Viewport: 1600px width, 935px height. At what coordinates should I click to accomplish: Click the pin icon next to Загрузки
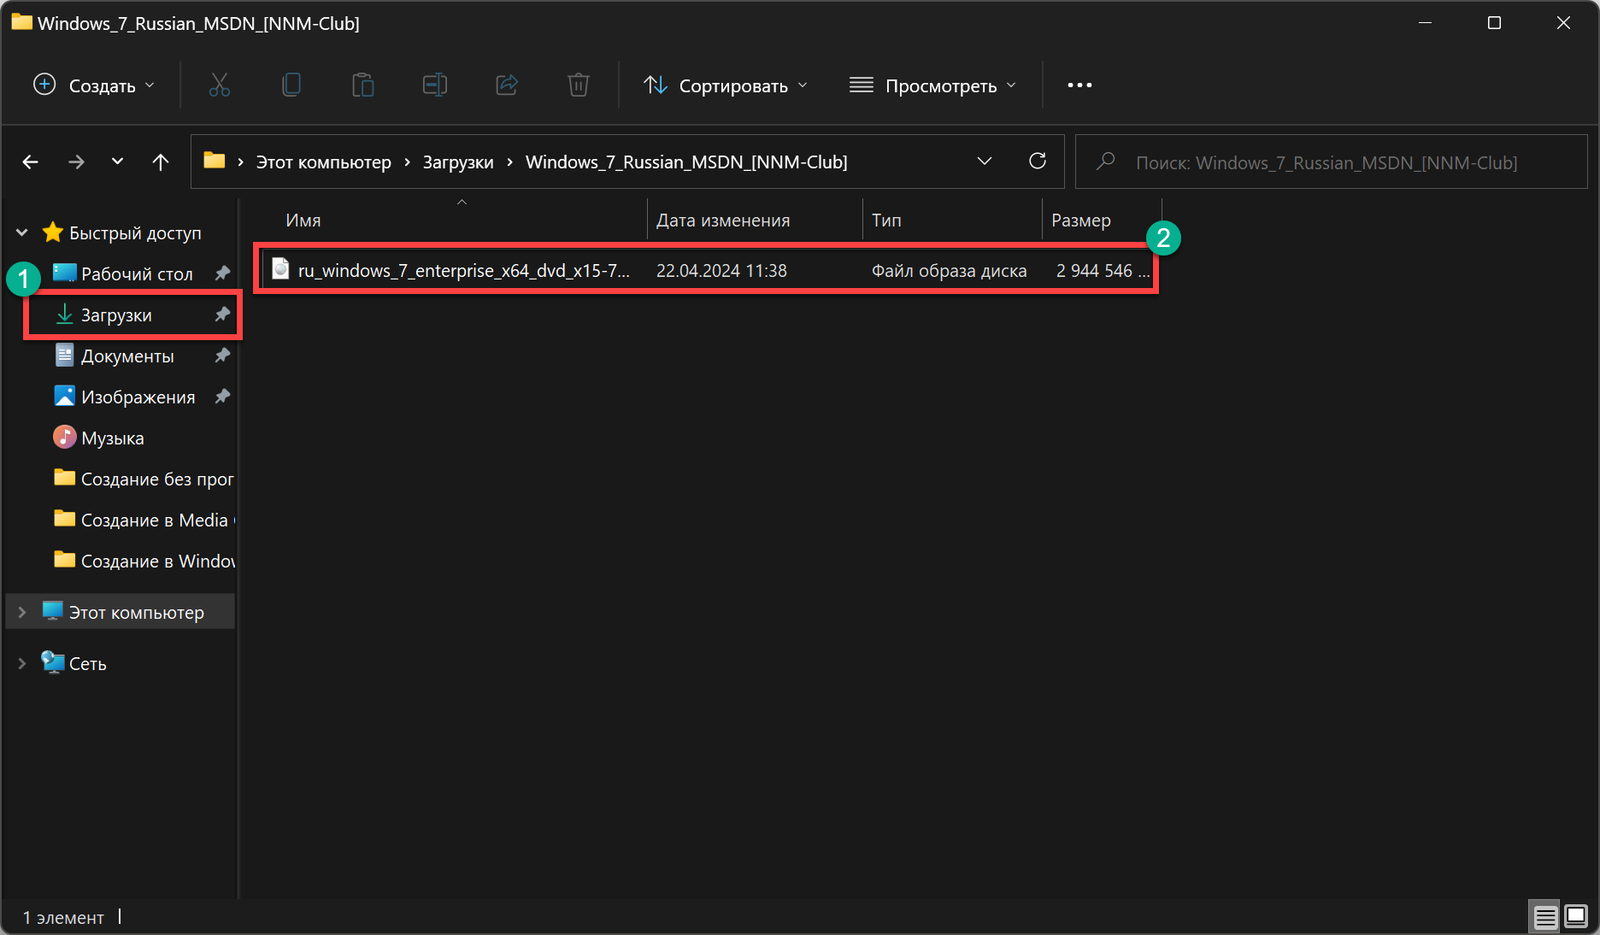(222, 314)
